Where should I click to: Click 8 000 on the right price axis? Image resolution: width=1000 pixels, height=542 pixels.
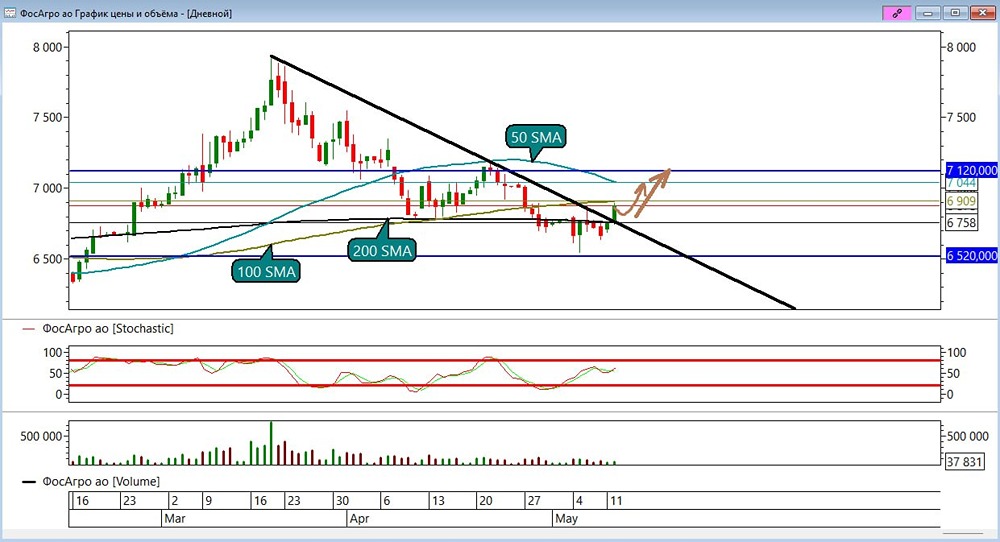961,47
